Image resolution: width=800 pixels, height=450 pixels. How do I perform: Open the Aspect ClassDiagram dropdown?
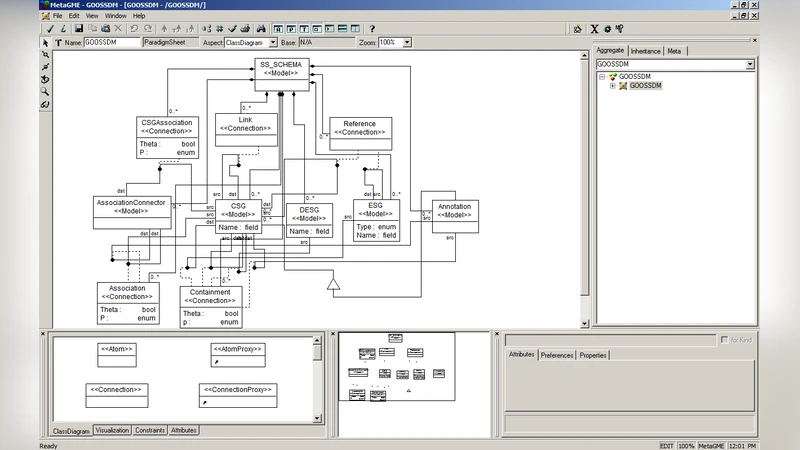click(270, 43)
